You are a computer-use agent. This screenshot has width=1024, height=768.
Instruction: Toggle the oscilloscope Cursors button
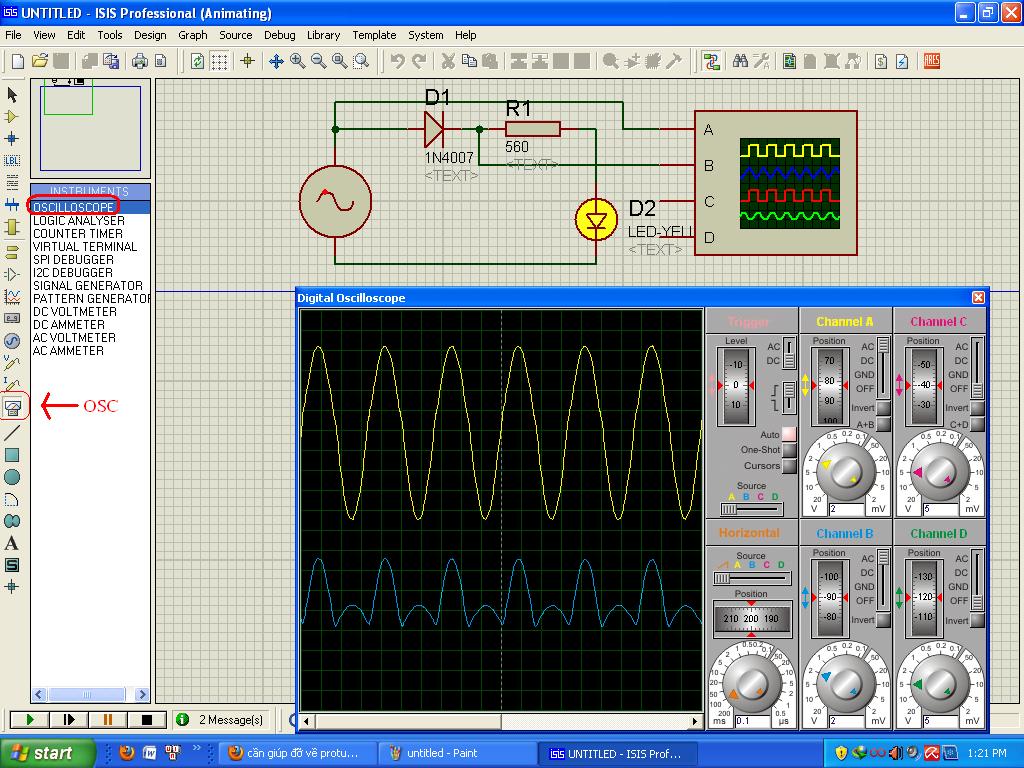click(x=790, y=466)
